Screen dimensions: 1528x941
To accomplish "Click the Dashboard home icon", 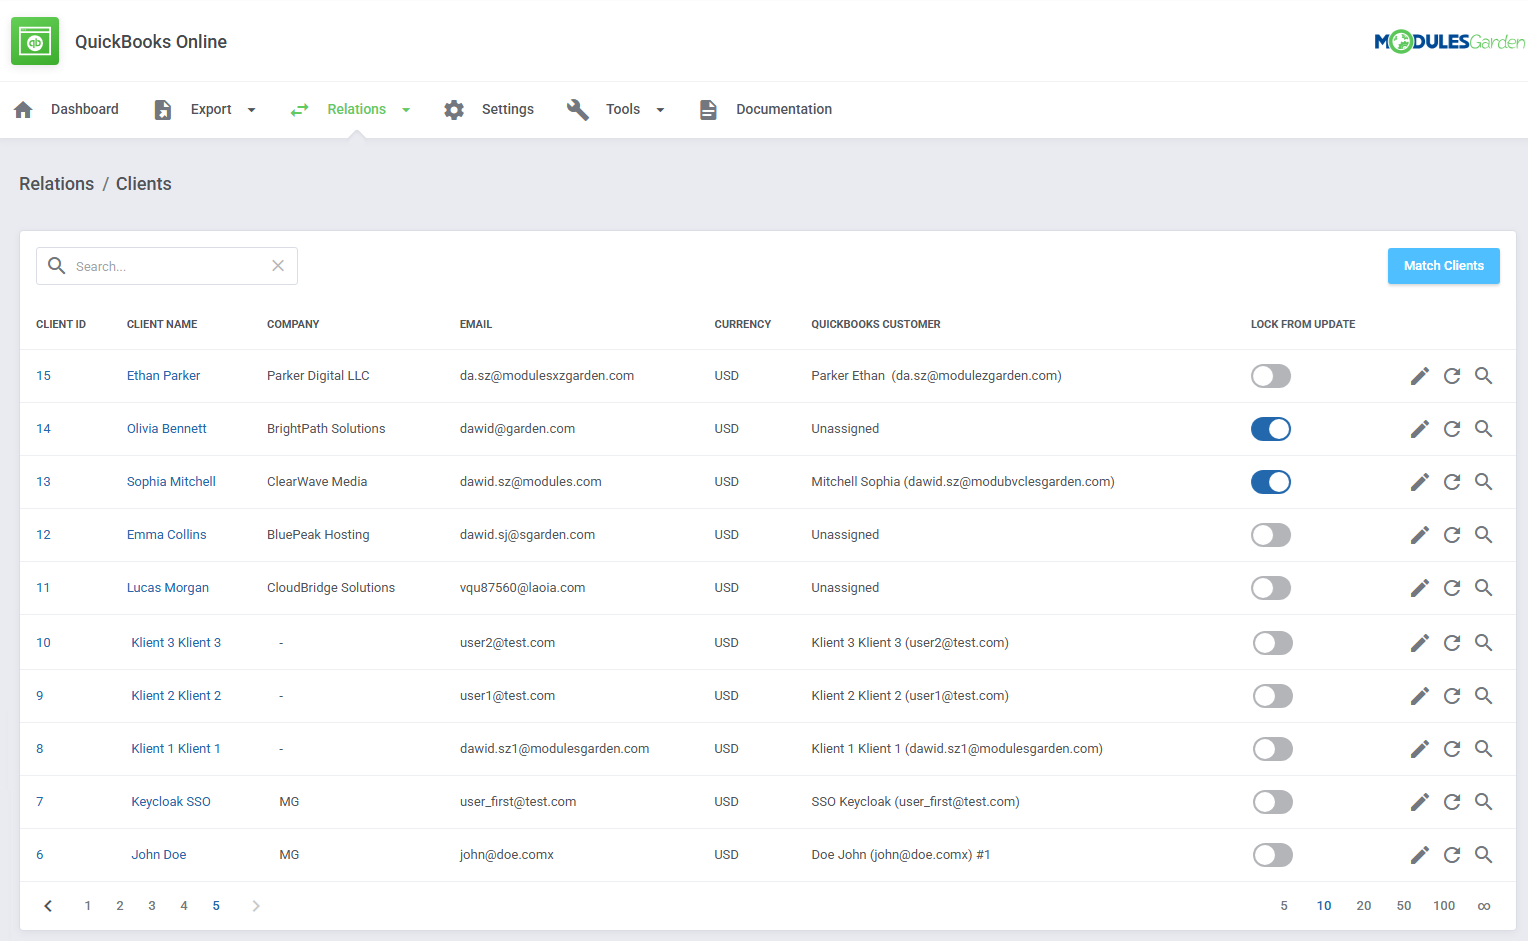I will tap(24, 110).
